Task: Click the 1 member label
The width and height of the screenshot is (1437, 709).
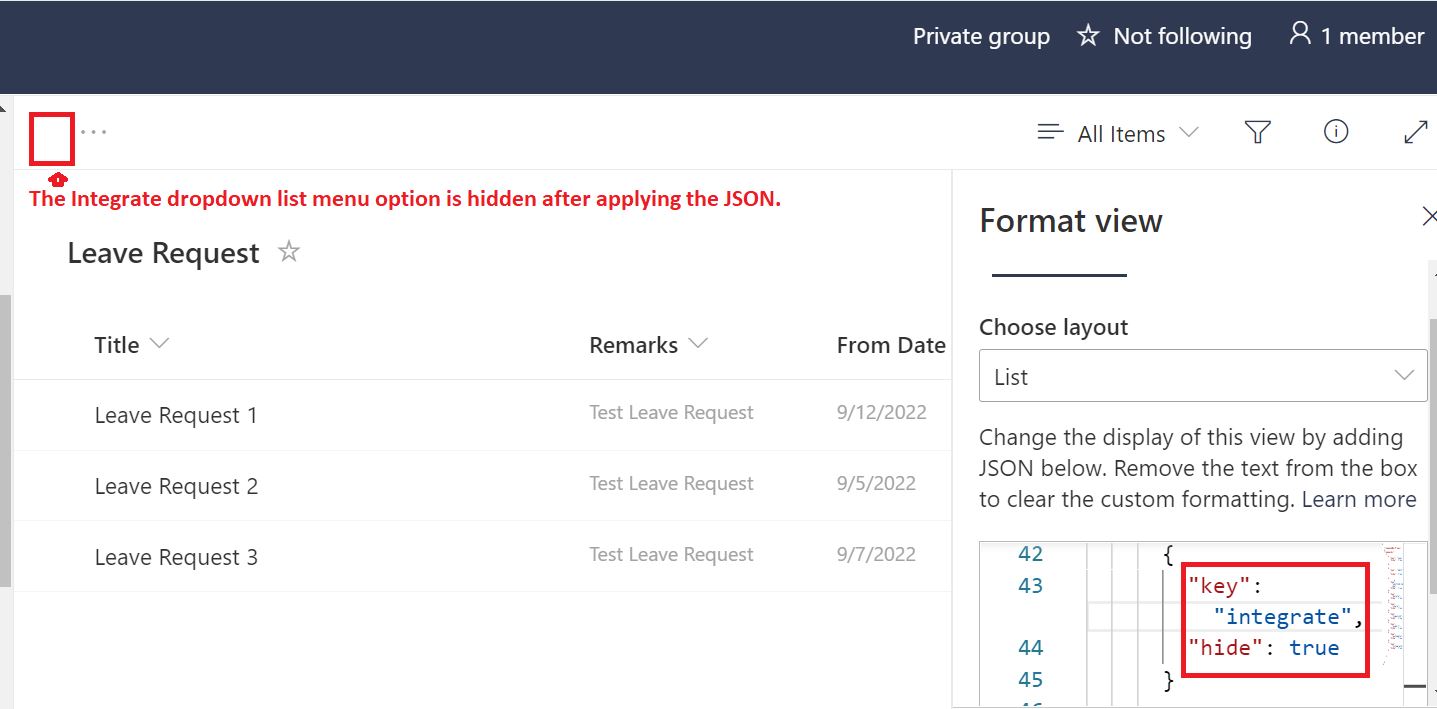Action: (1372, 36)
